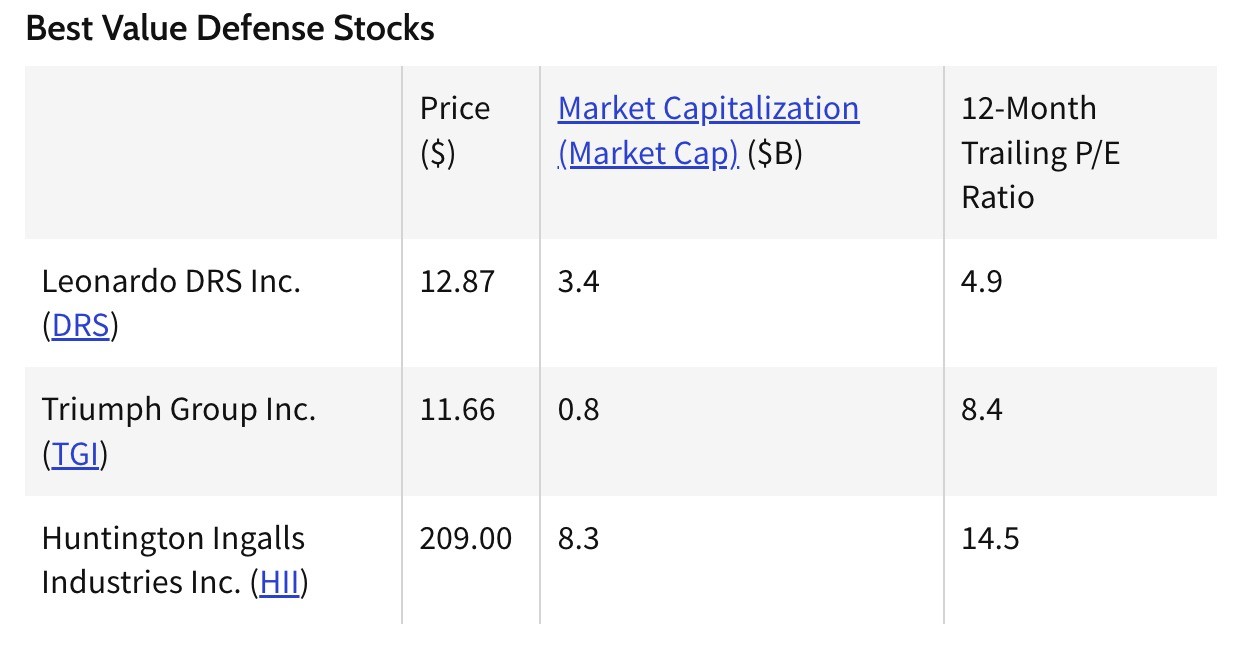Click the 11.66 price cell
The width and height of the screenshot is (1246, 648).
(457, 410)
